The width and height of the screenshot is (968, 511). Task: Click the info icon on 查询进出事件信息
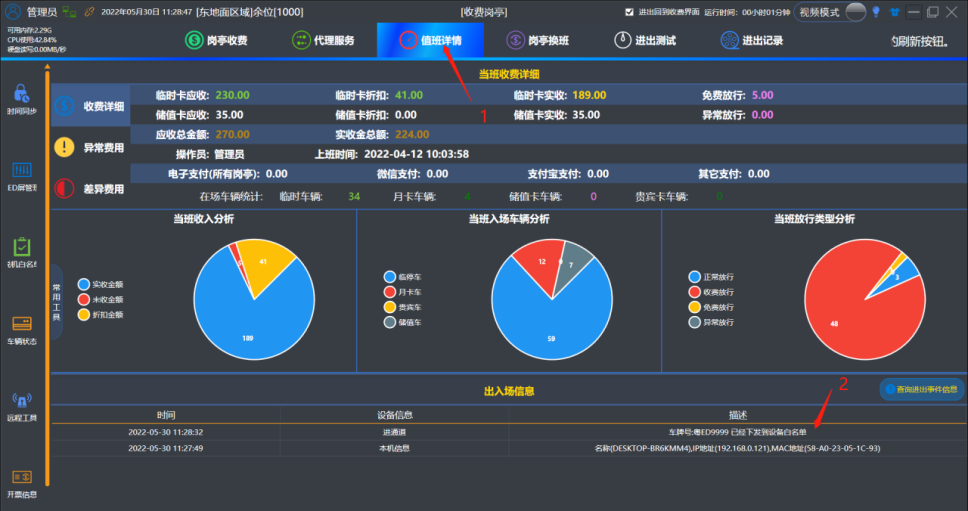point(890,389)
